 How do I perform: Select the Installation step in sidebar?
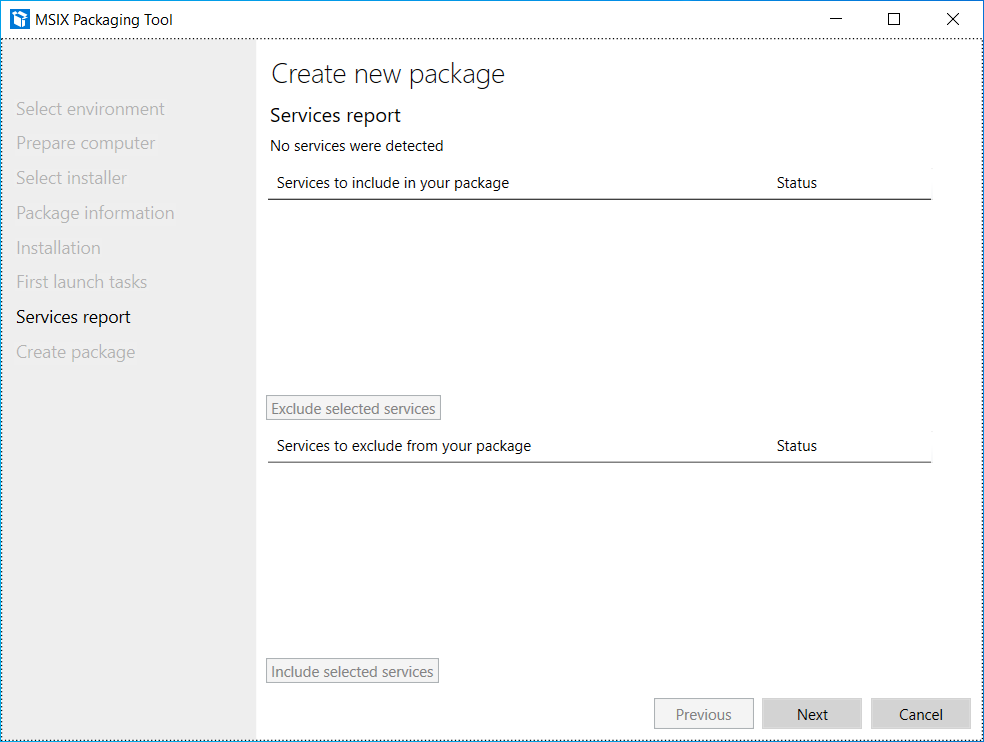point(58,248)
